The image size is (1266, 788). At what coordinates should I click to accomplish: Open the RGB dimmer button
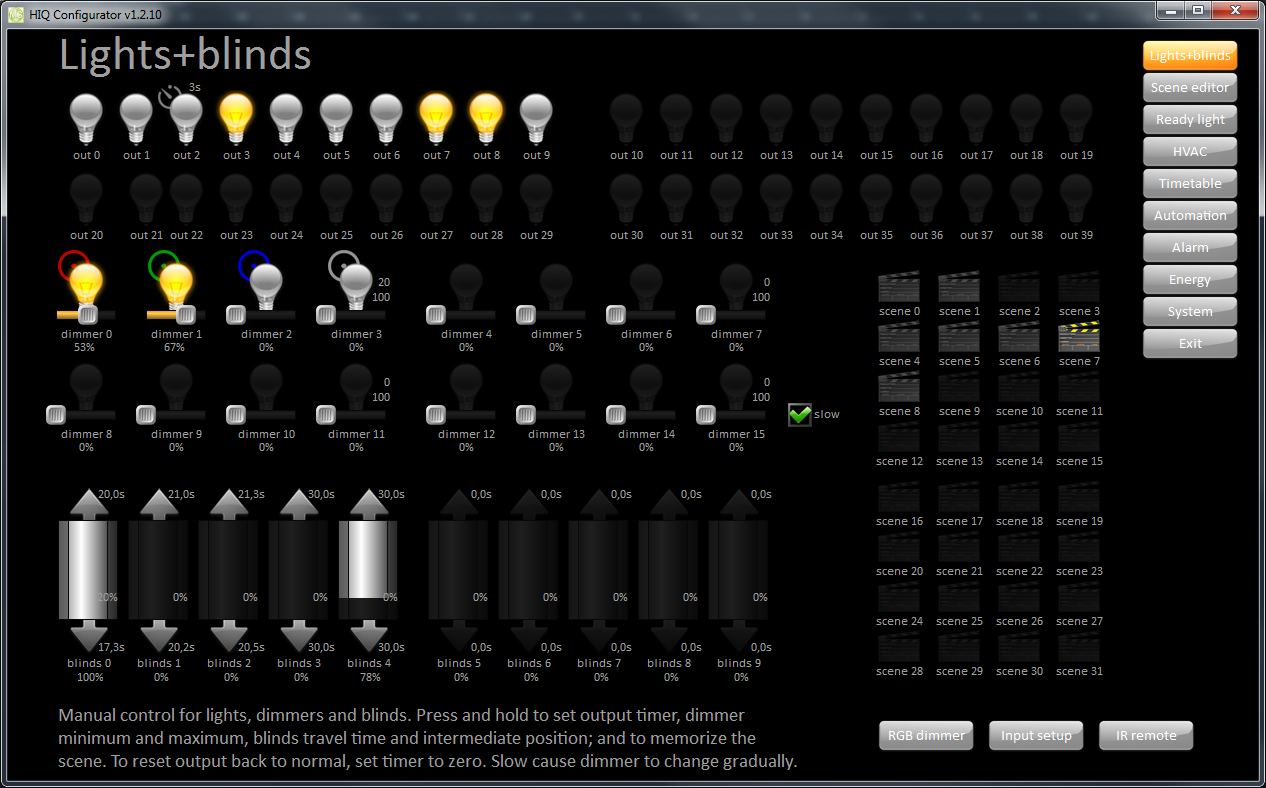pos(927,735)
